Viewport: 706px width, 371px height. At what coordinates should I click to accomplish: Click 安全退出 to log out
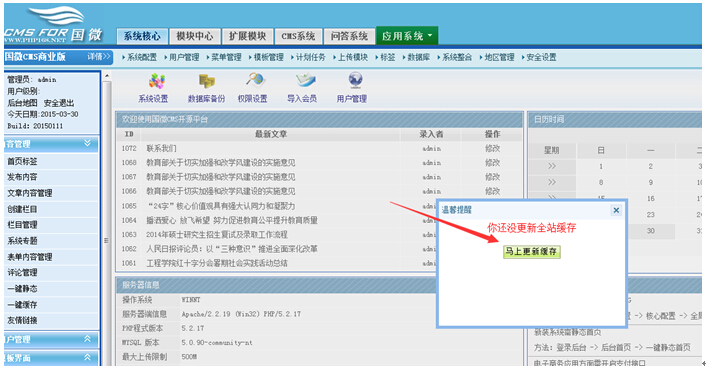59,103
